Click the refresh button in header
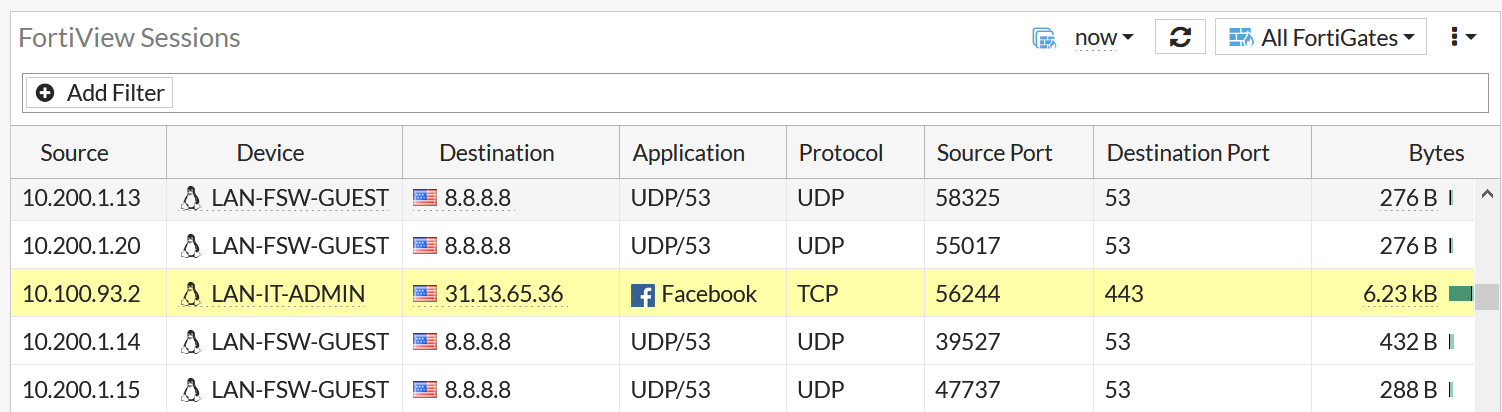Image resolution: width=1502 pixels, height=412 pixels. (x=1180, y=37)
